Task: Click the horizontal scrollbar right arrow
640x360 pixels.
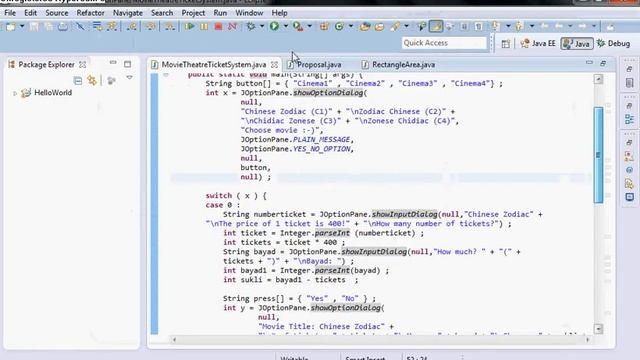Action: (587, 340)
